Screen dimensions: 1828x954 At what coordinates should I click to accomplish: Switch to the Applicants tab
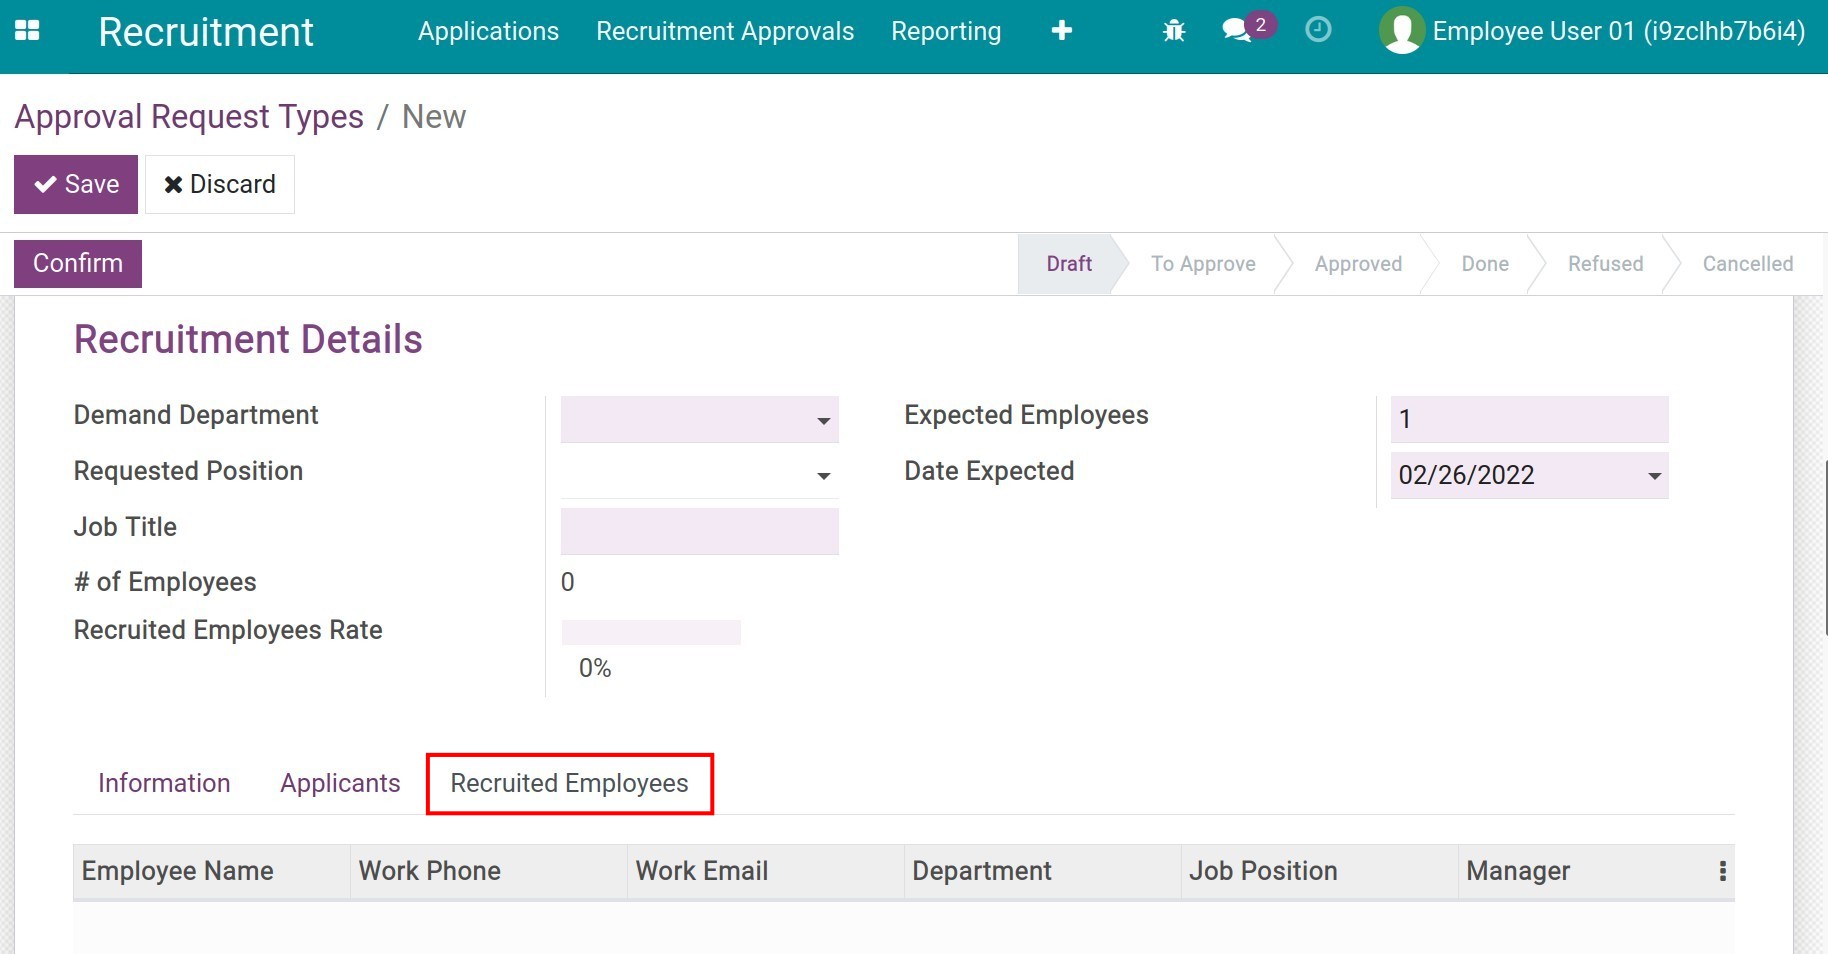coord(340,783)
